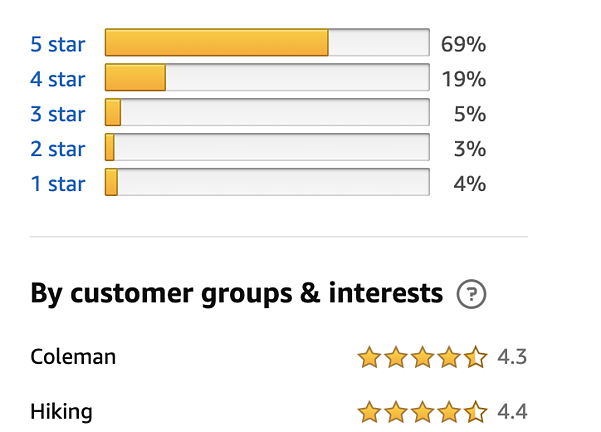Open the 5 star reviews link

57,44
